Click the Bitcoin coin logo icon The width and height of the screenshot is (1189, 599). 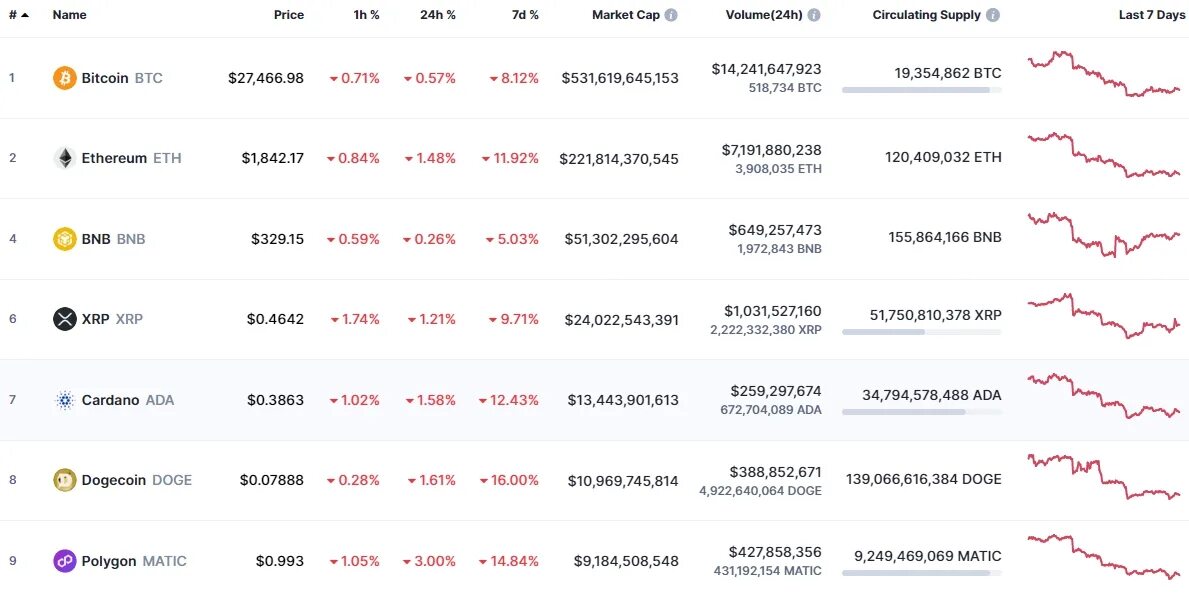pyautogui.click(x=64, y=78)
